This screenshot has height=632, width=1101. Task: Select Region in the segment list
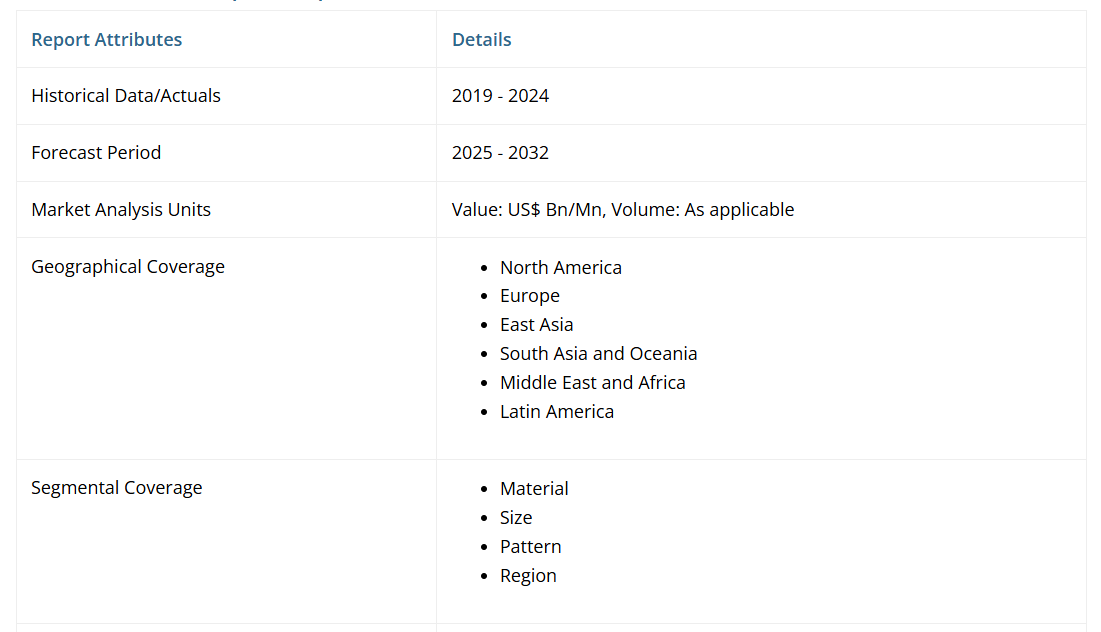pyautogui.click(x=528, y=576)
